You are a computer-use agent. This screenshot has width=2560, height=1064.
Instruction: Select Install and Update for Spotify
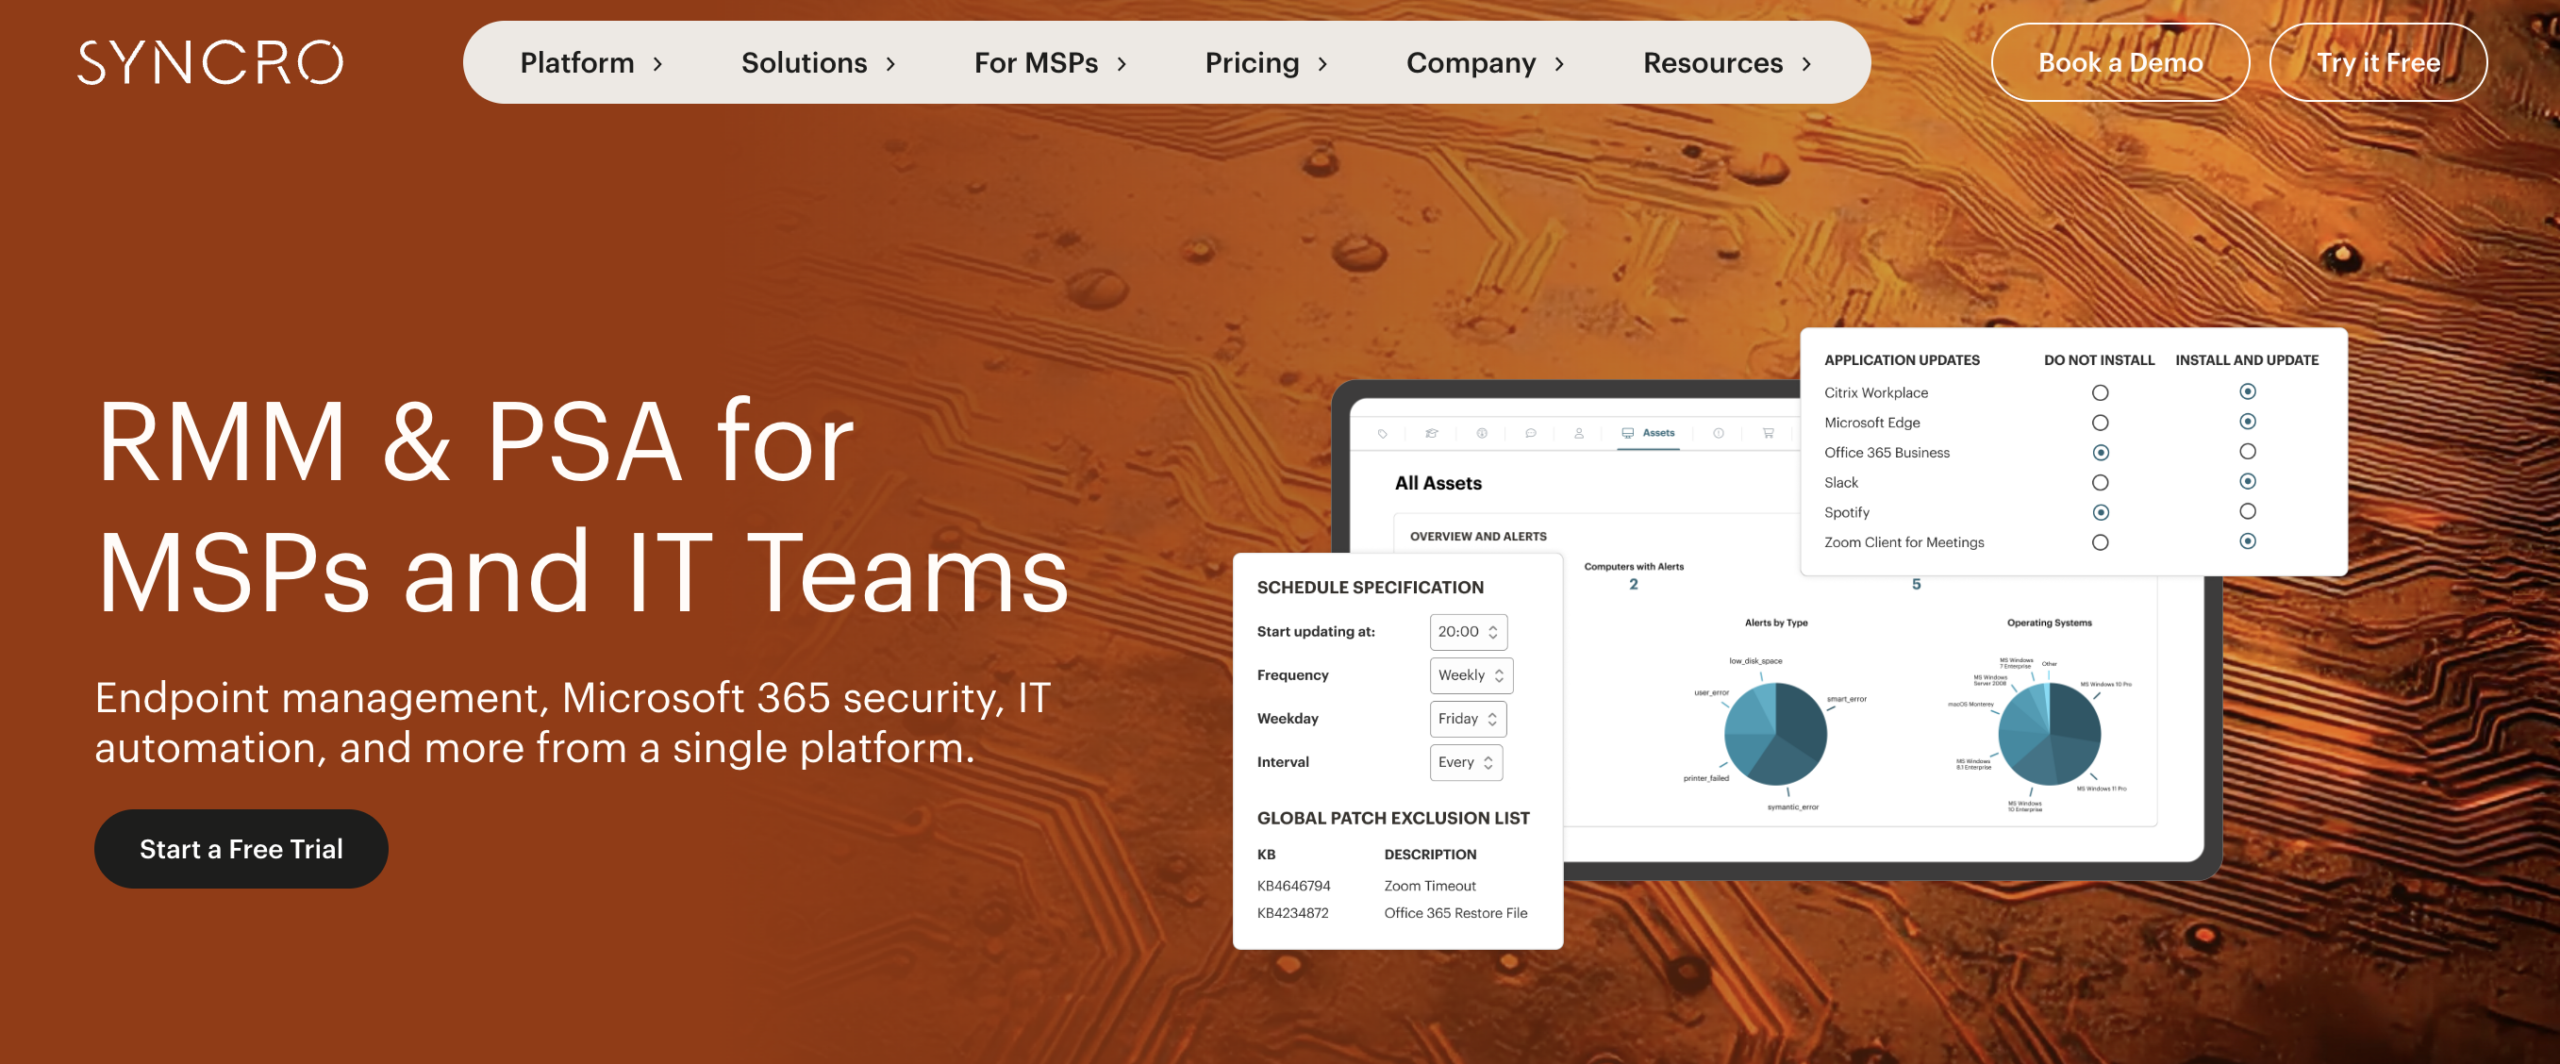tap(2247, 511)
